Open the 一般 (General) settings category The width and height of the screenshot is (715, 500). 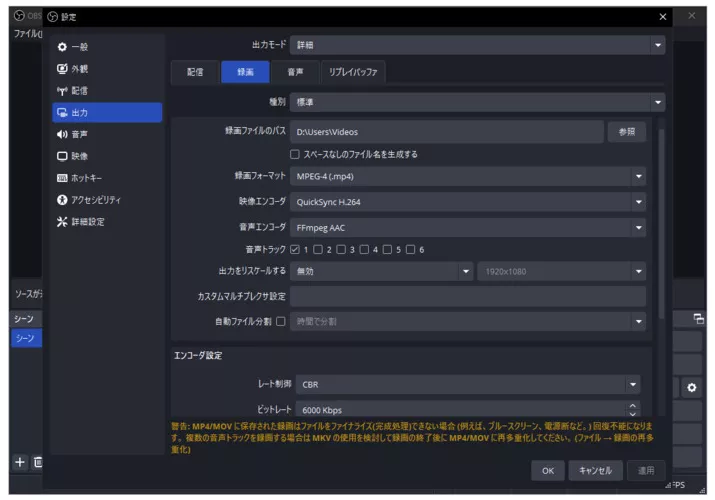(x=107, y=46)
